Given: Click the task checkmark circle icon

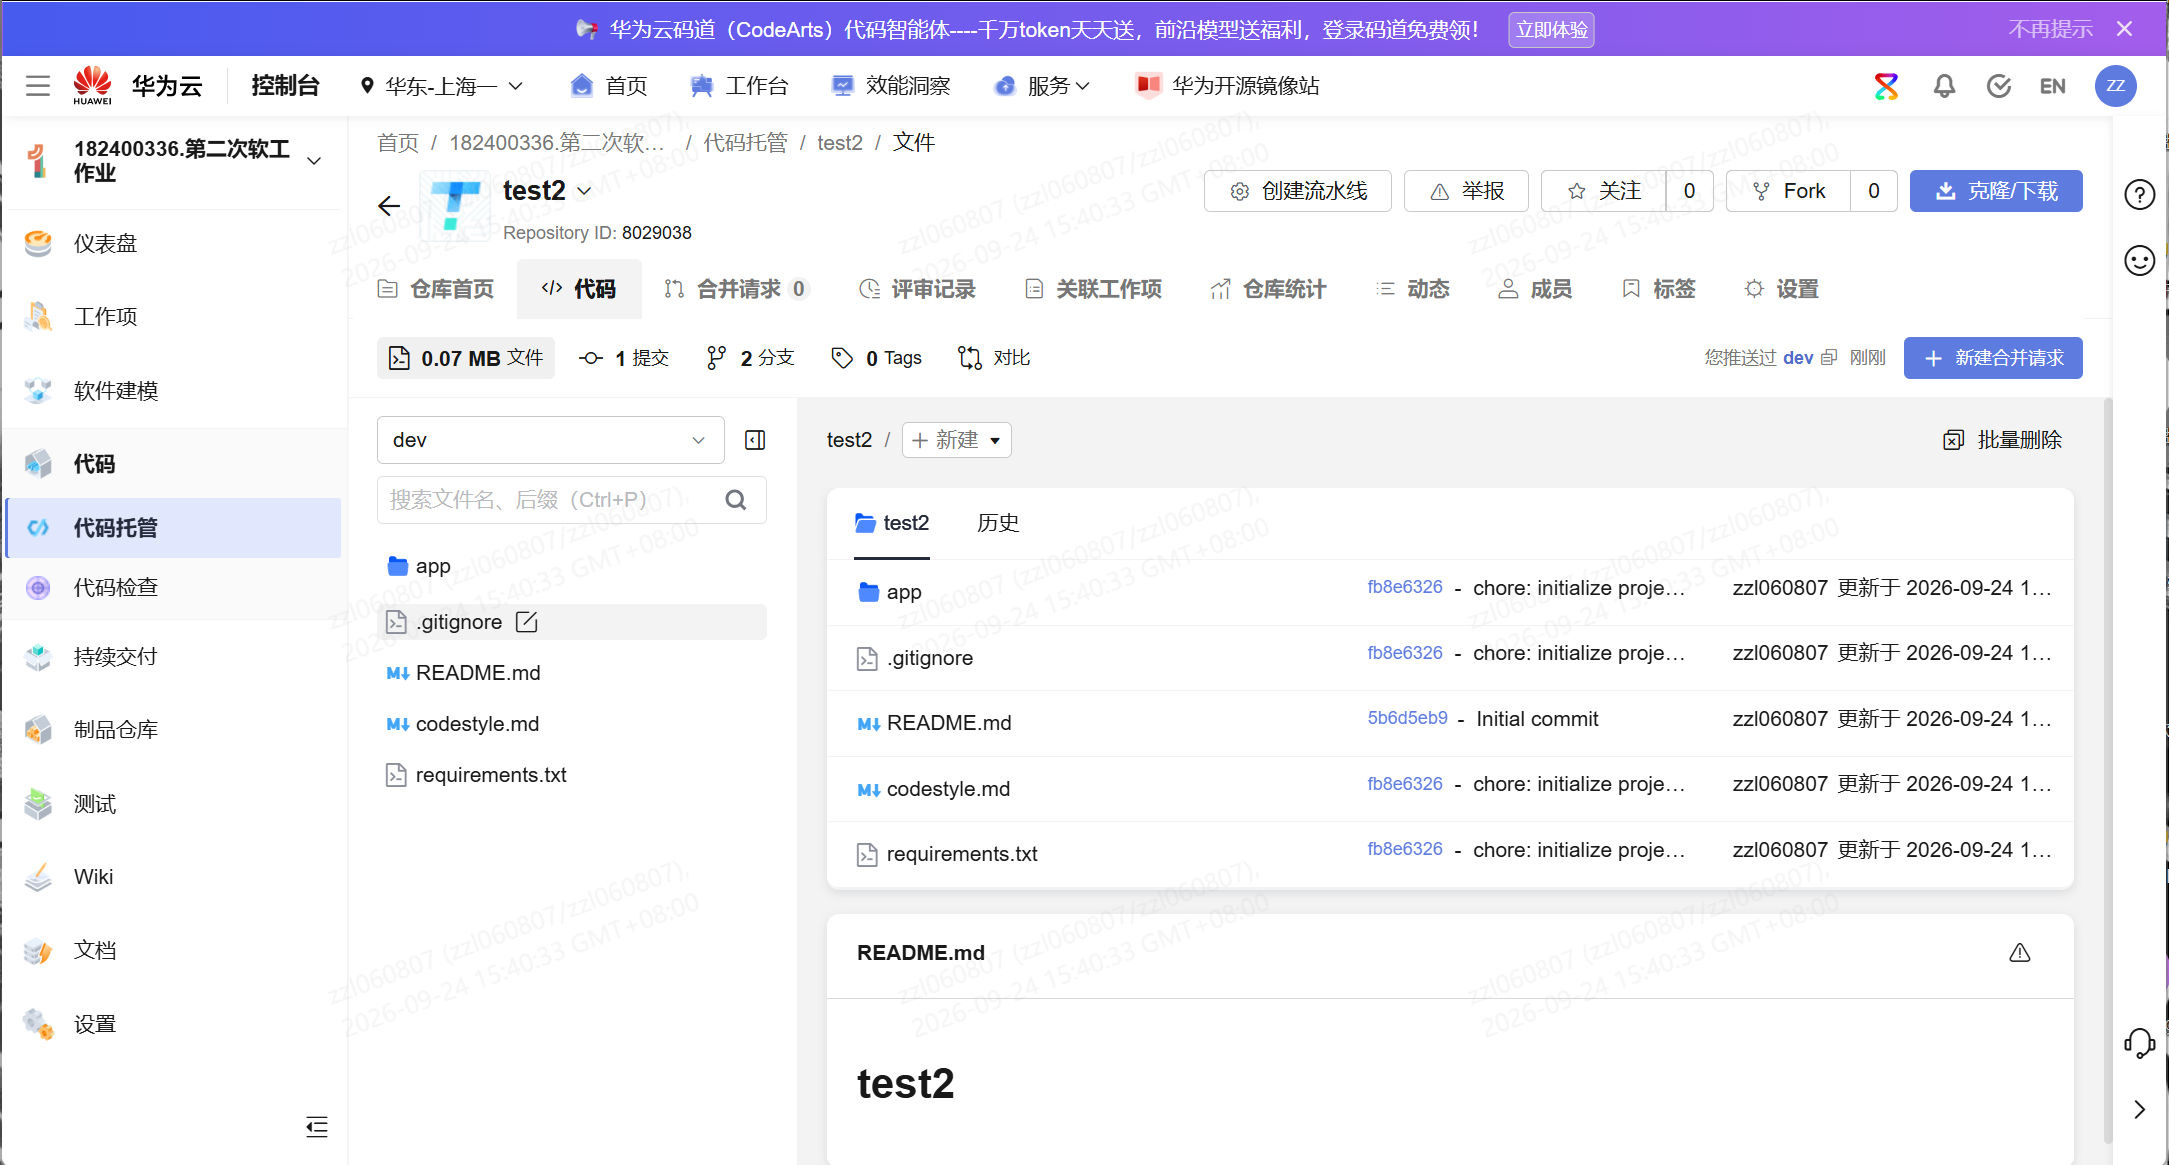Looking at the screenshot, I should pos(1998,86).
